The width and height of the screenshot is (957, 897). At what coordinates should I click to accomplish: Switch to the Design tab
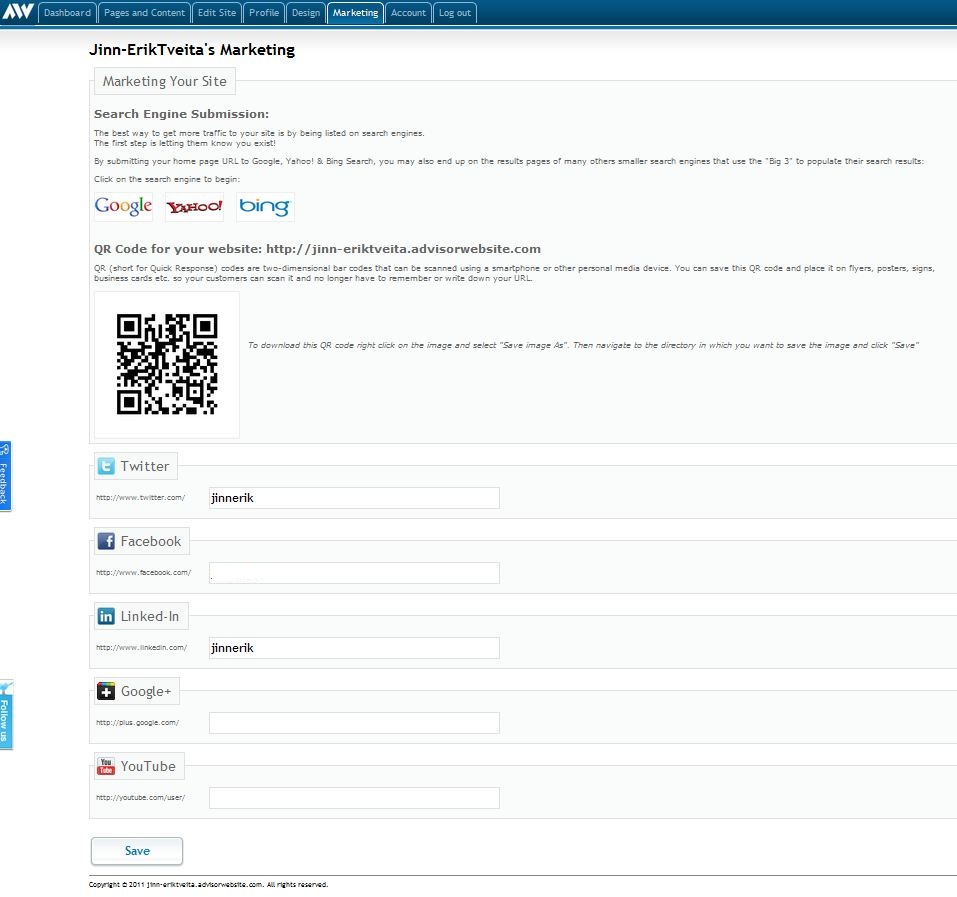pos(306,13)
